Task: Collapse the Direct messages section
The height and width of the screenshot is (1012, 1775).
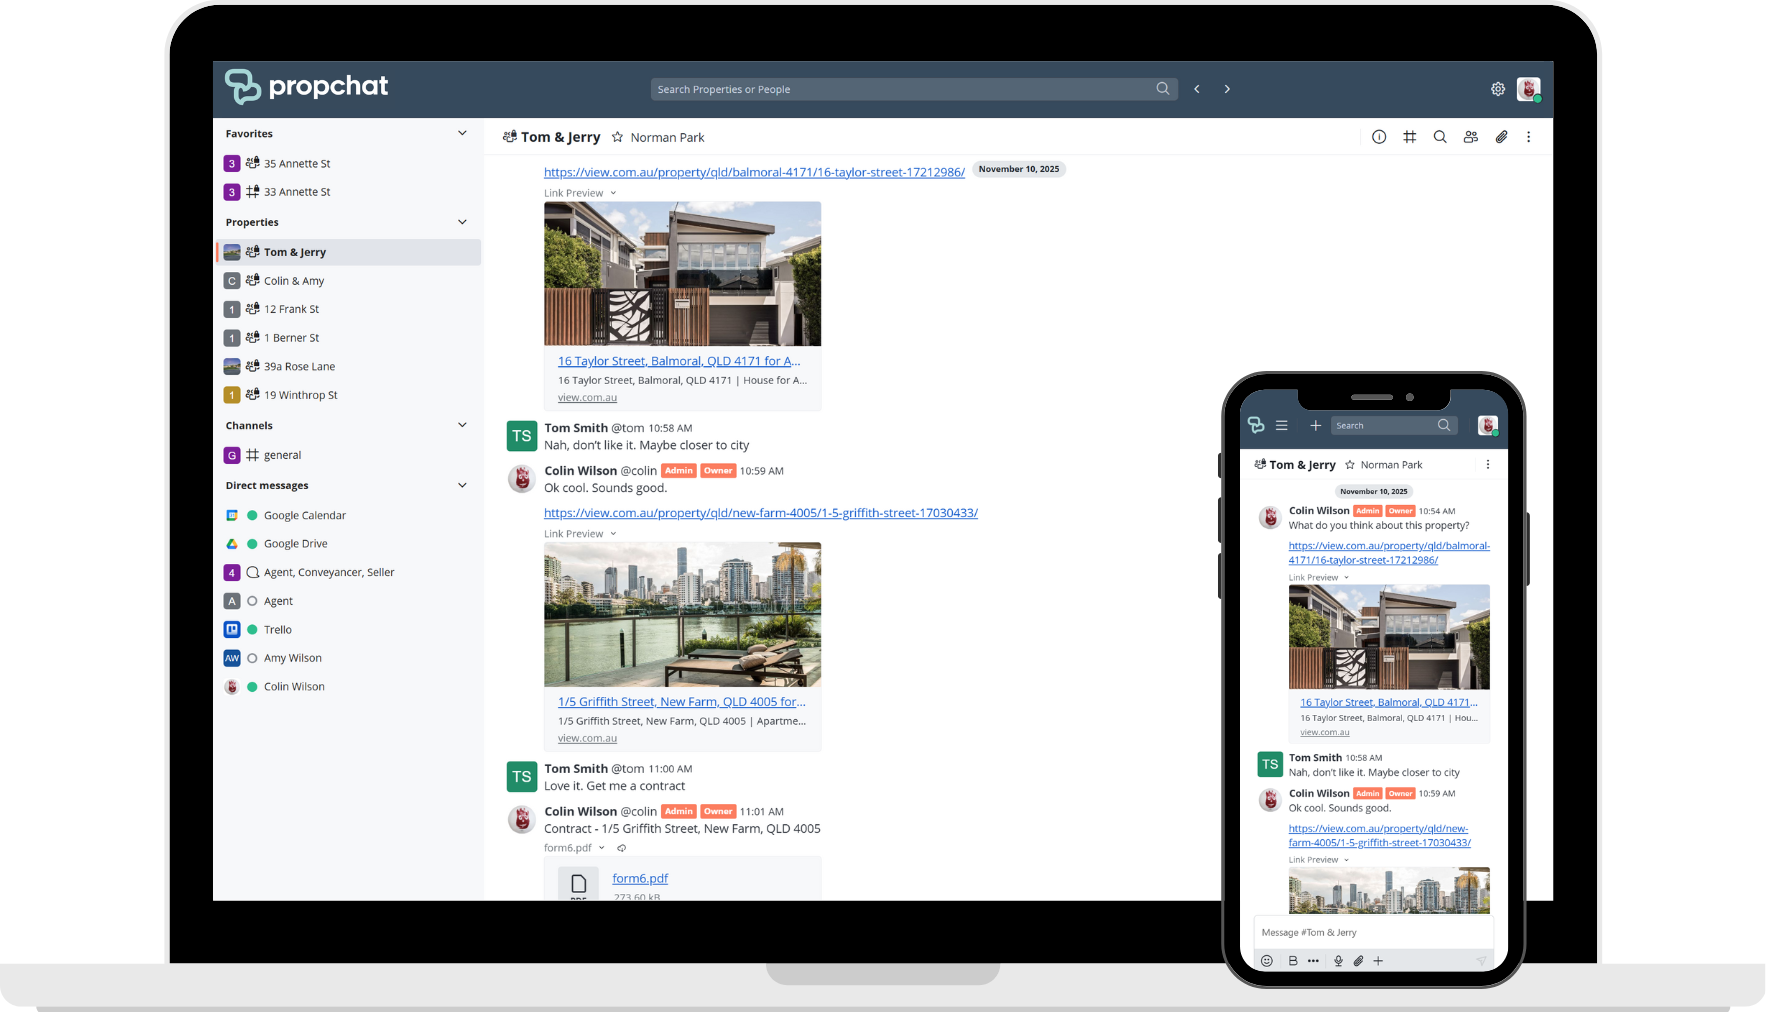Action: coord(462,485)
